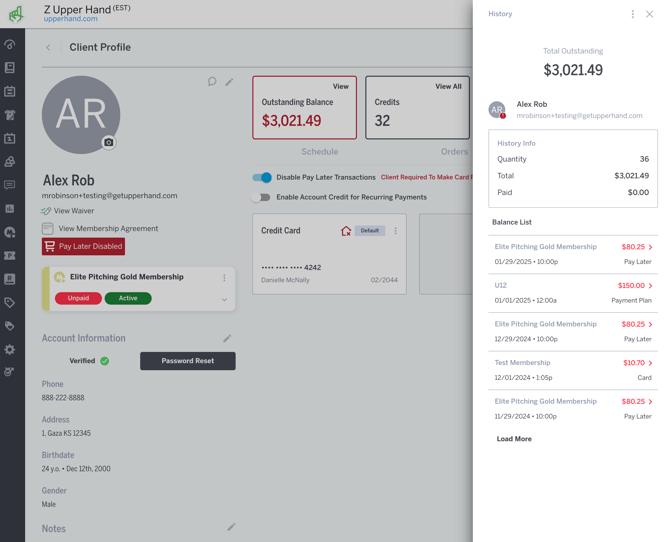Image resolution: width=670 pixels, height=542 pixels.
Task: Edit Account Information with pencil icon
Action: click(x=227, y=339)
